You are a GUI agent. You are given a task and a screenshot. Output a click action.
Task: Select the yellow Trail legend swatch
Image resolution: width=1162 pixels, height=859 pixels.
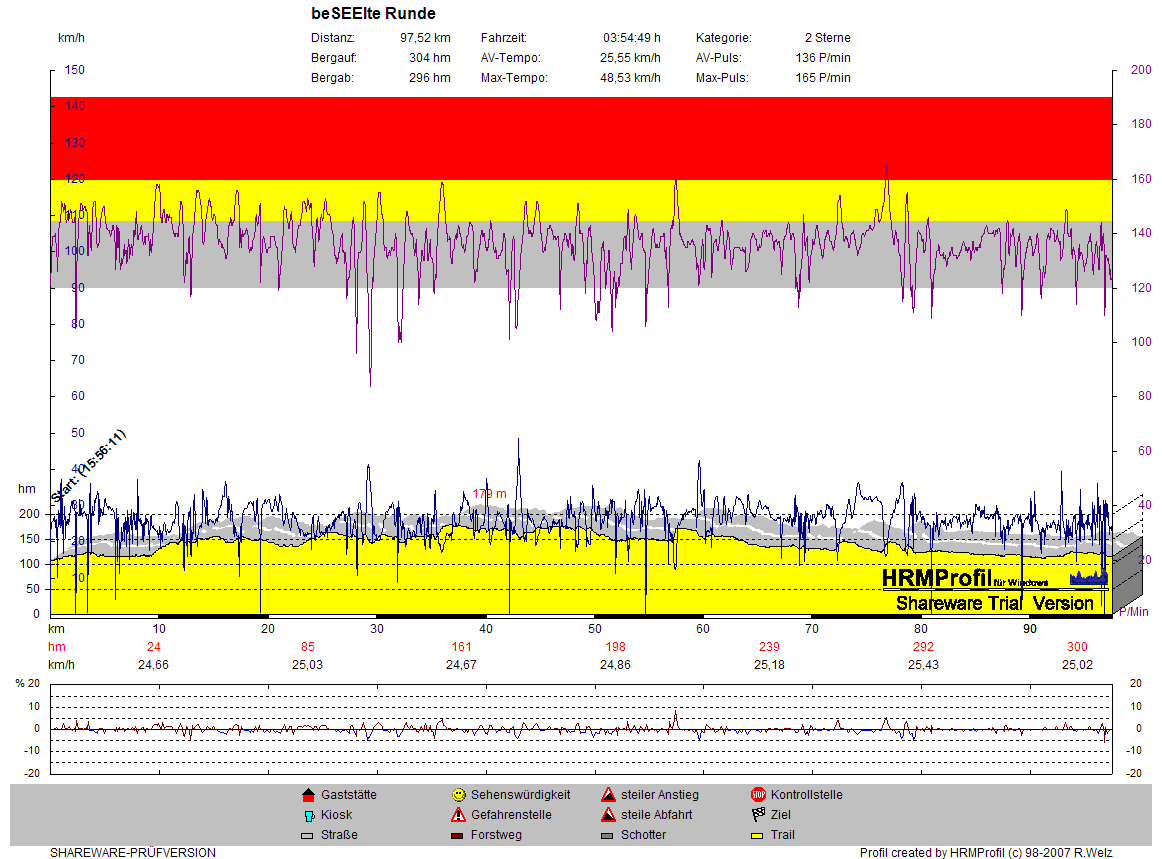[x=758, y=835]
